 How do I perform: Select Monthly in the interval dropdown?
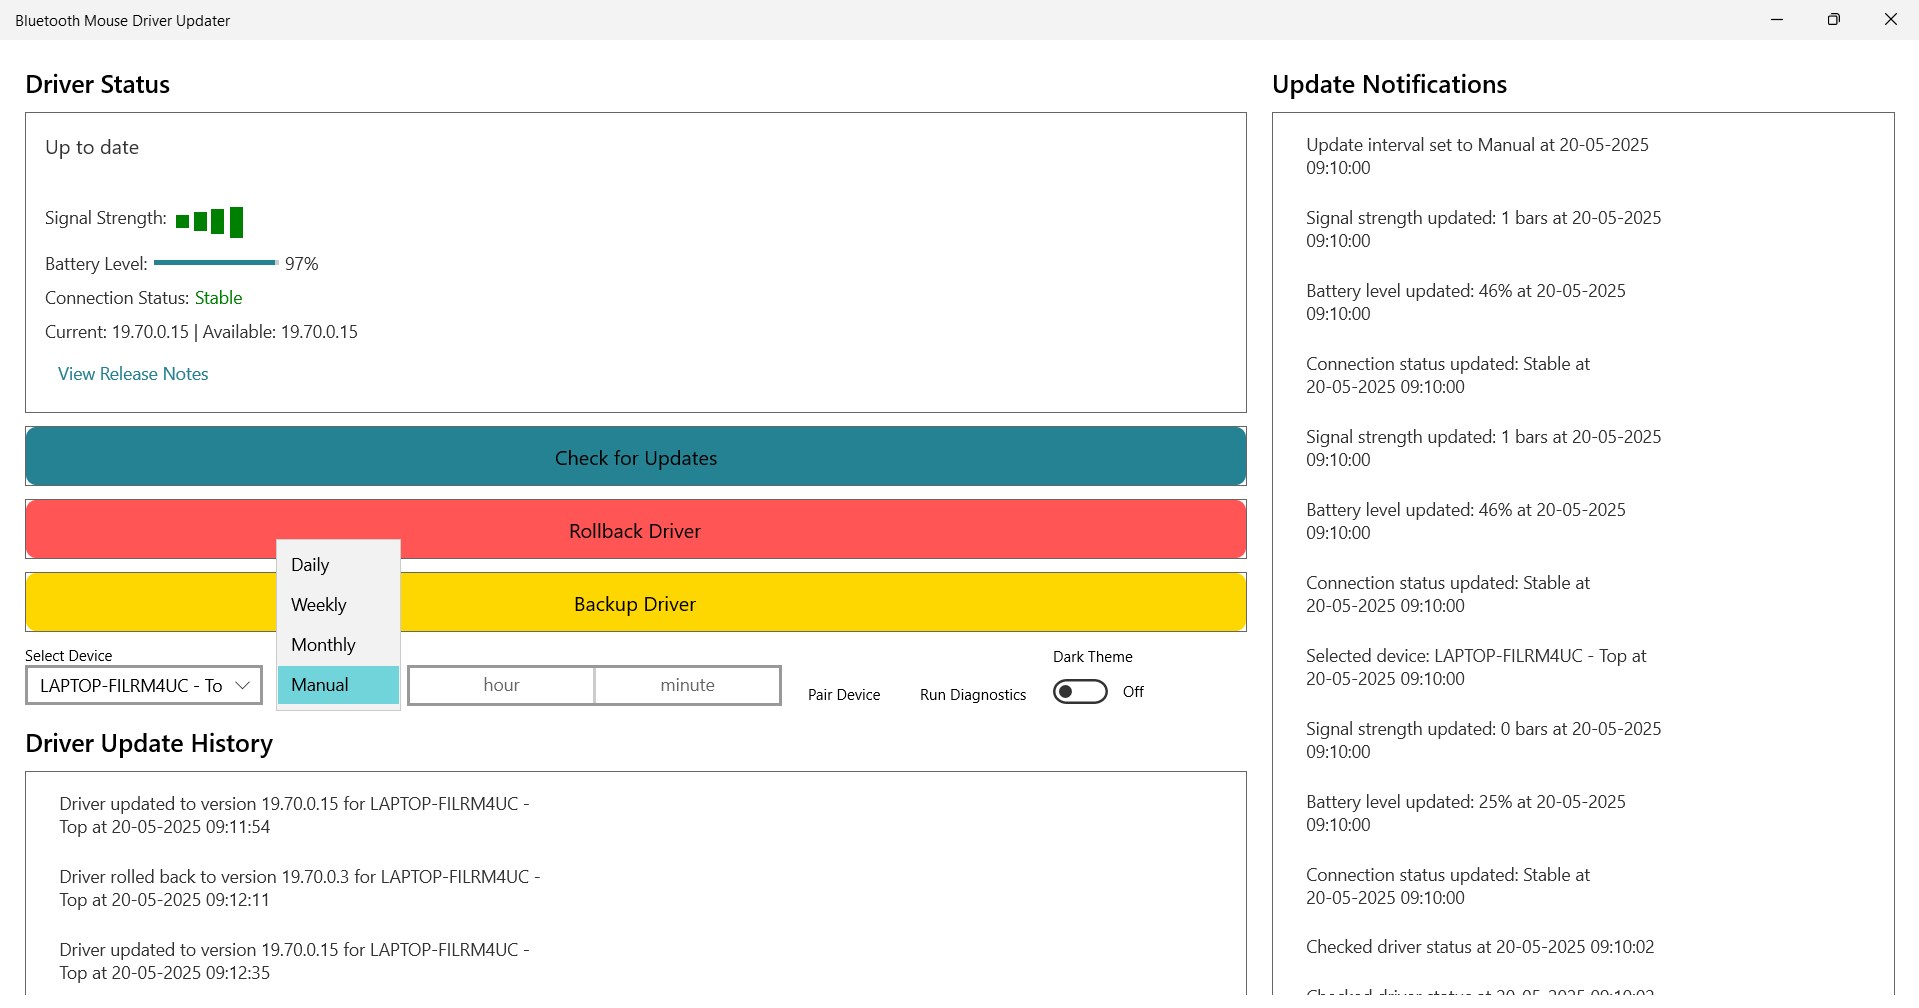[339, 645]
